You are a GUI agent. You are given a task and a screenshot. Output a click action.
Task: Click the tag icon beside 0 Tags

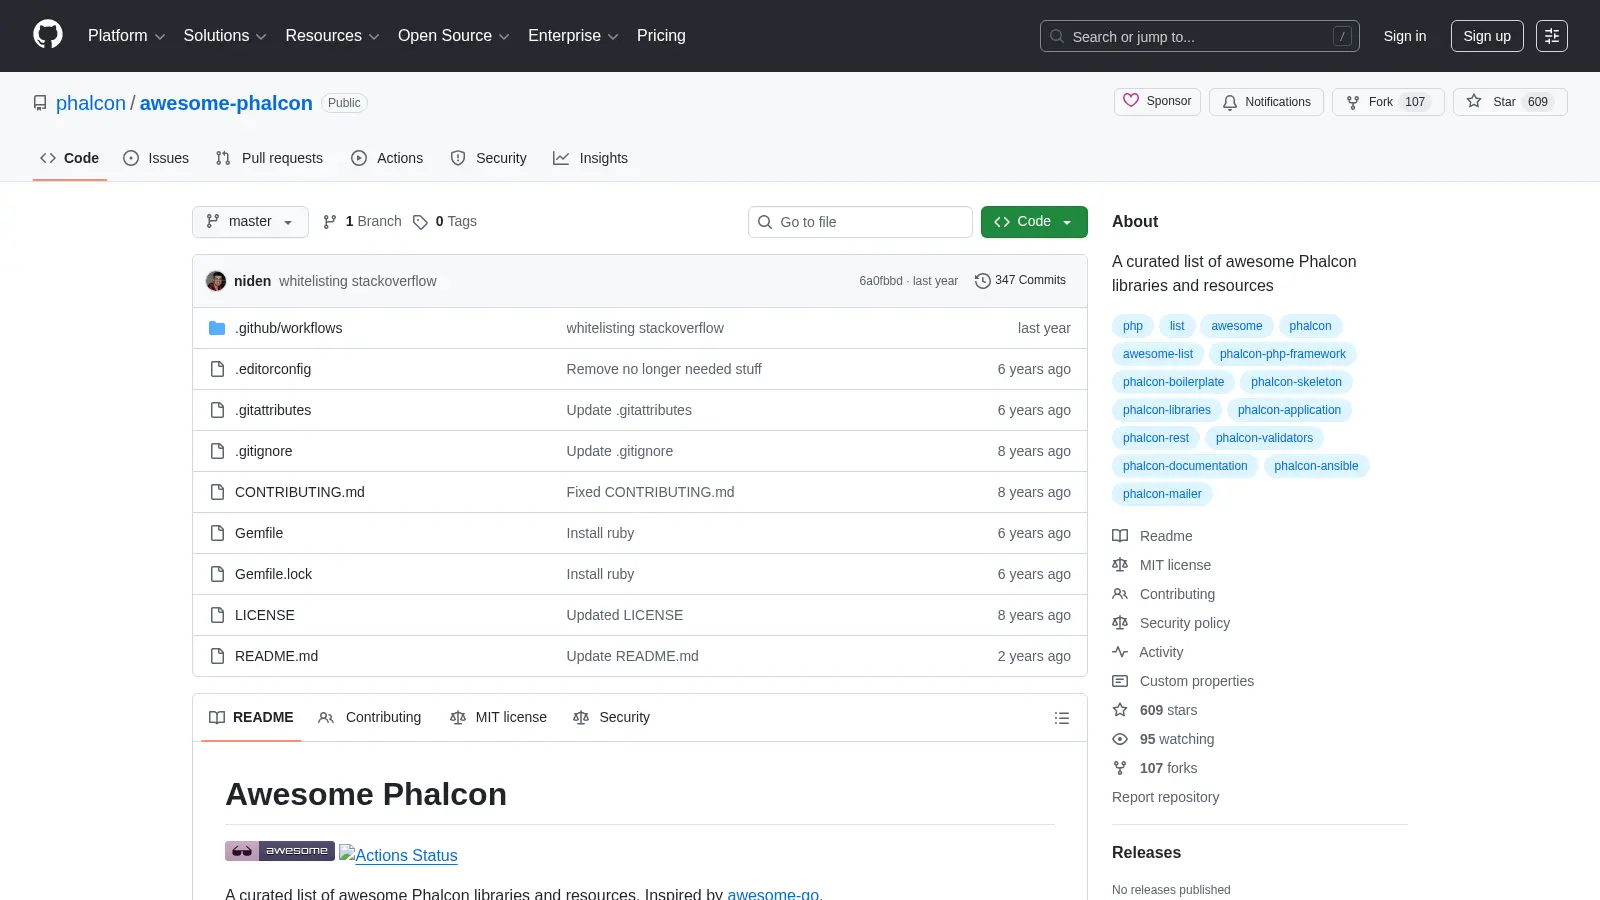421,222
